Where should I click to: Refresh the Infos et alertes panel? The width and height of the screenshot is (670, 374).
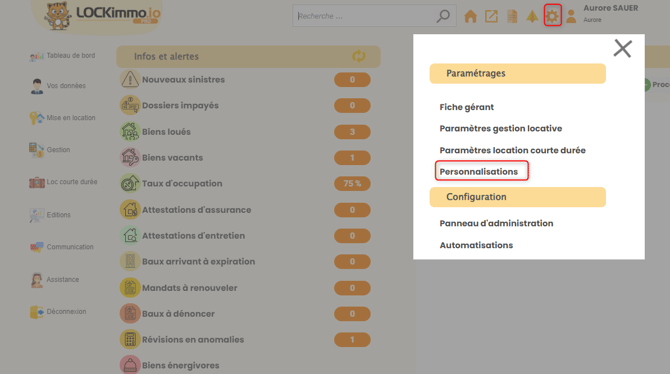point(359,56)
